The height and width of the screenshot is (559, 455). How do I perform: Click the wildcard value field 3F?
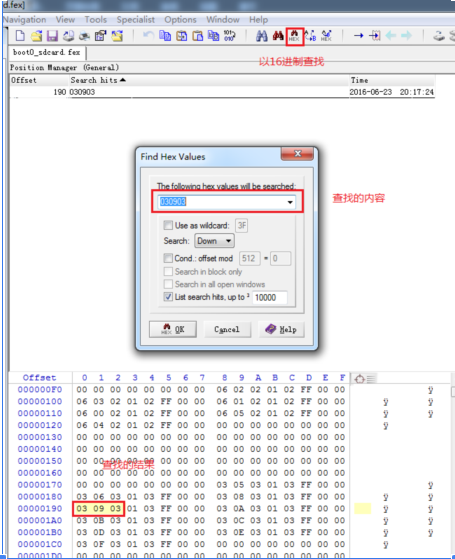(241, 225)
